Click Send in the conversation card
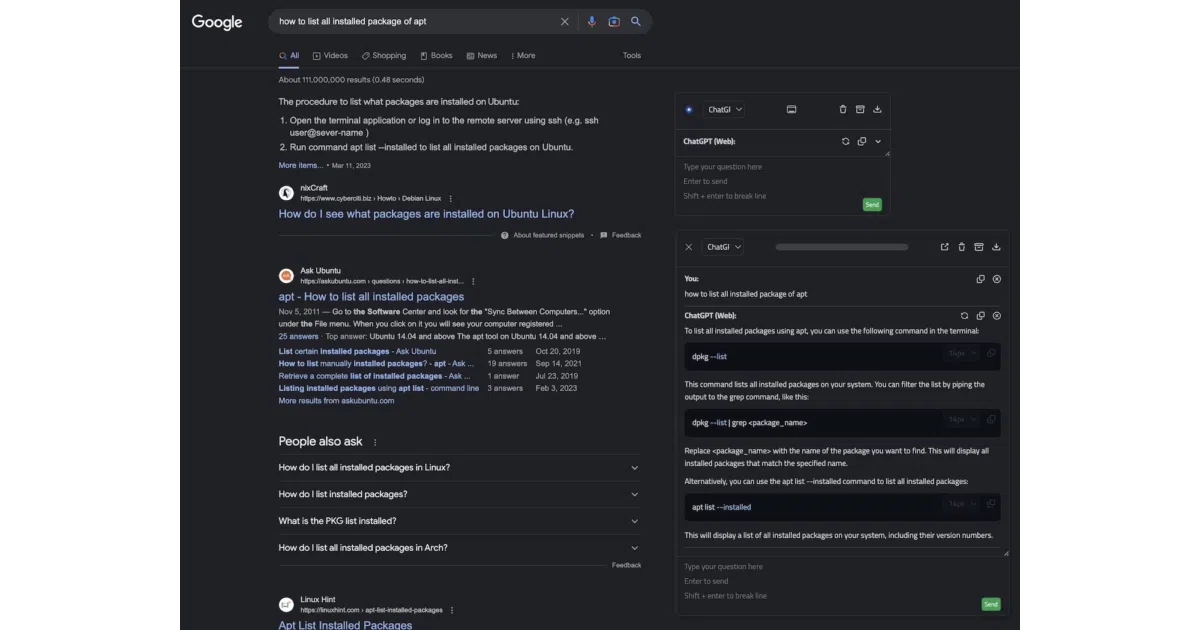Viewport: 1200px width, 630px height. tap(990, 604)
